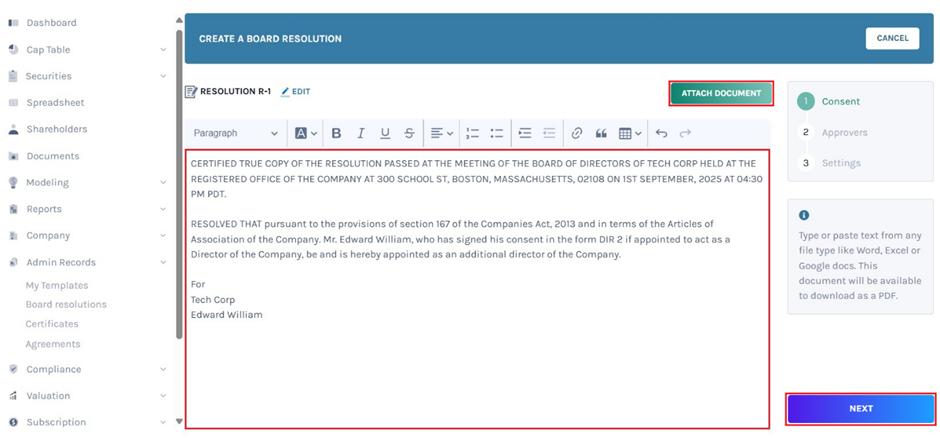Open the font color dropdown
The height and width of the screenshot is (438, 940).
click(x=306, y=133)
